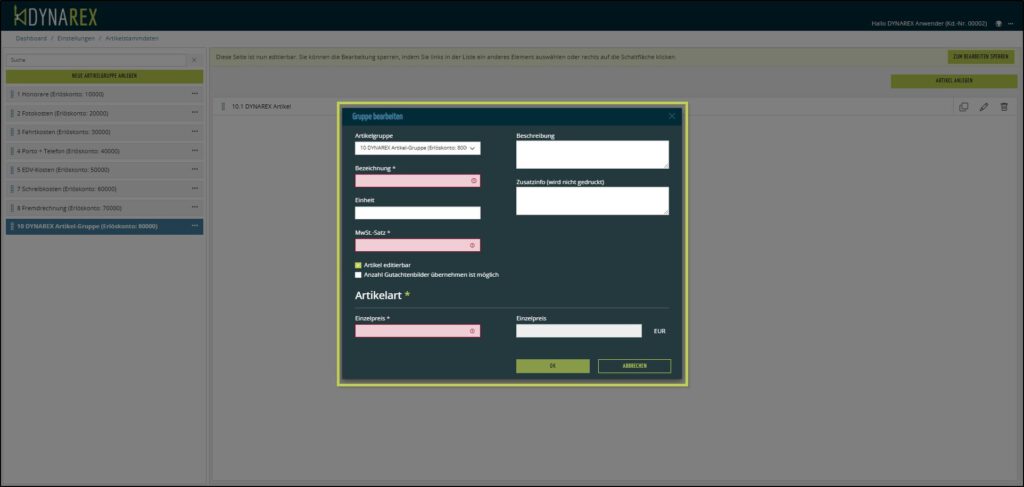This screenshot has width=1024, height=487.
Task: Open the Artikelgruppe dropdown
Action: tap(417, 148)
